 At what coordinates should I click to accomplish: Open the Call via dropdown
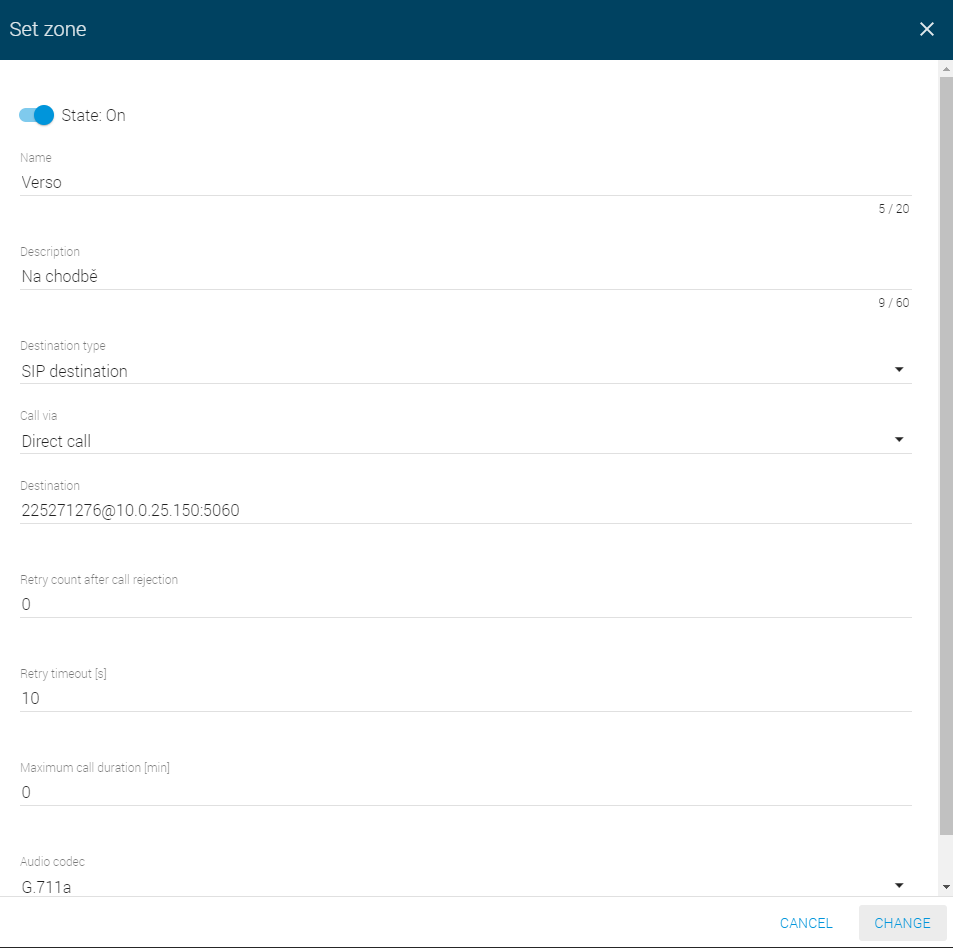tap(466, 441)
